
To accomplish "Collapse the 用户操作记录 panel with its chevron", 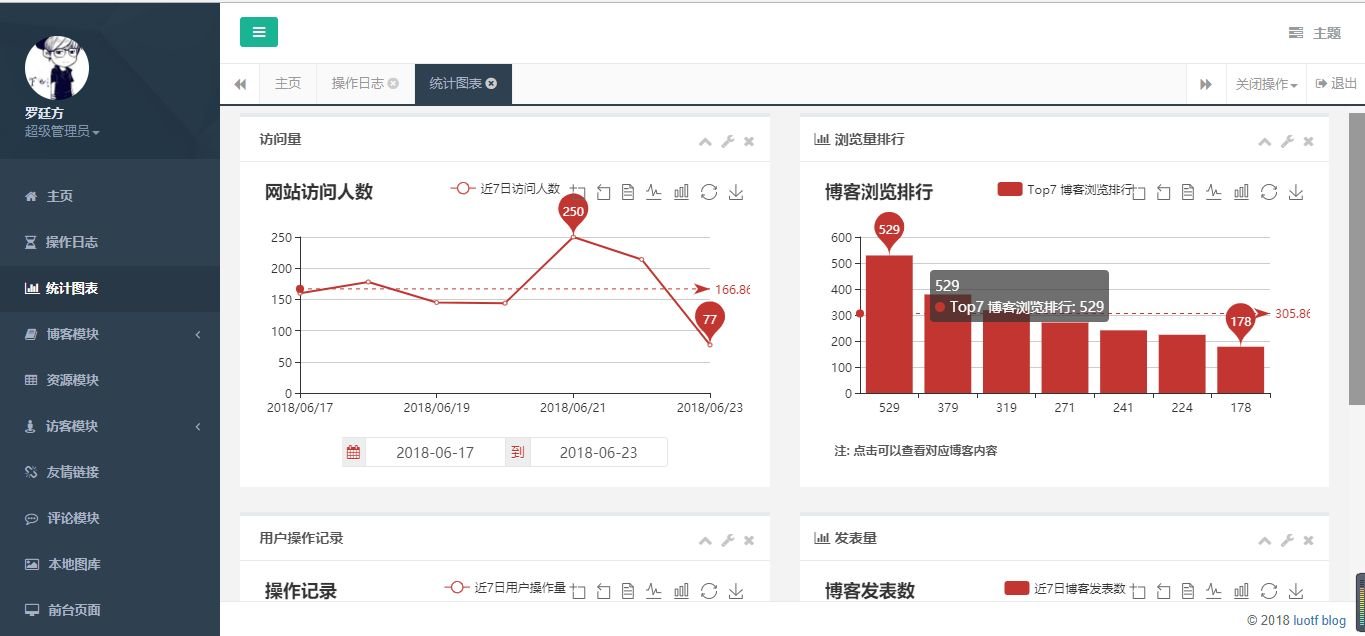I will (705, 541).
